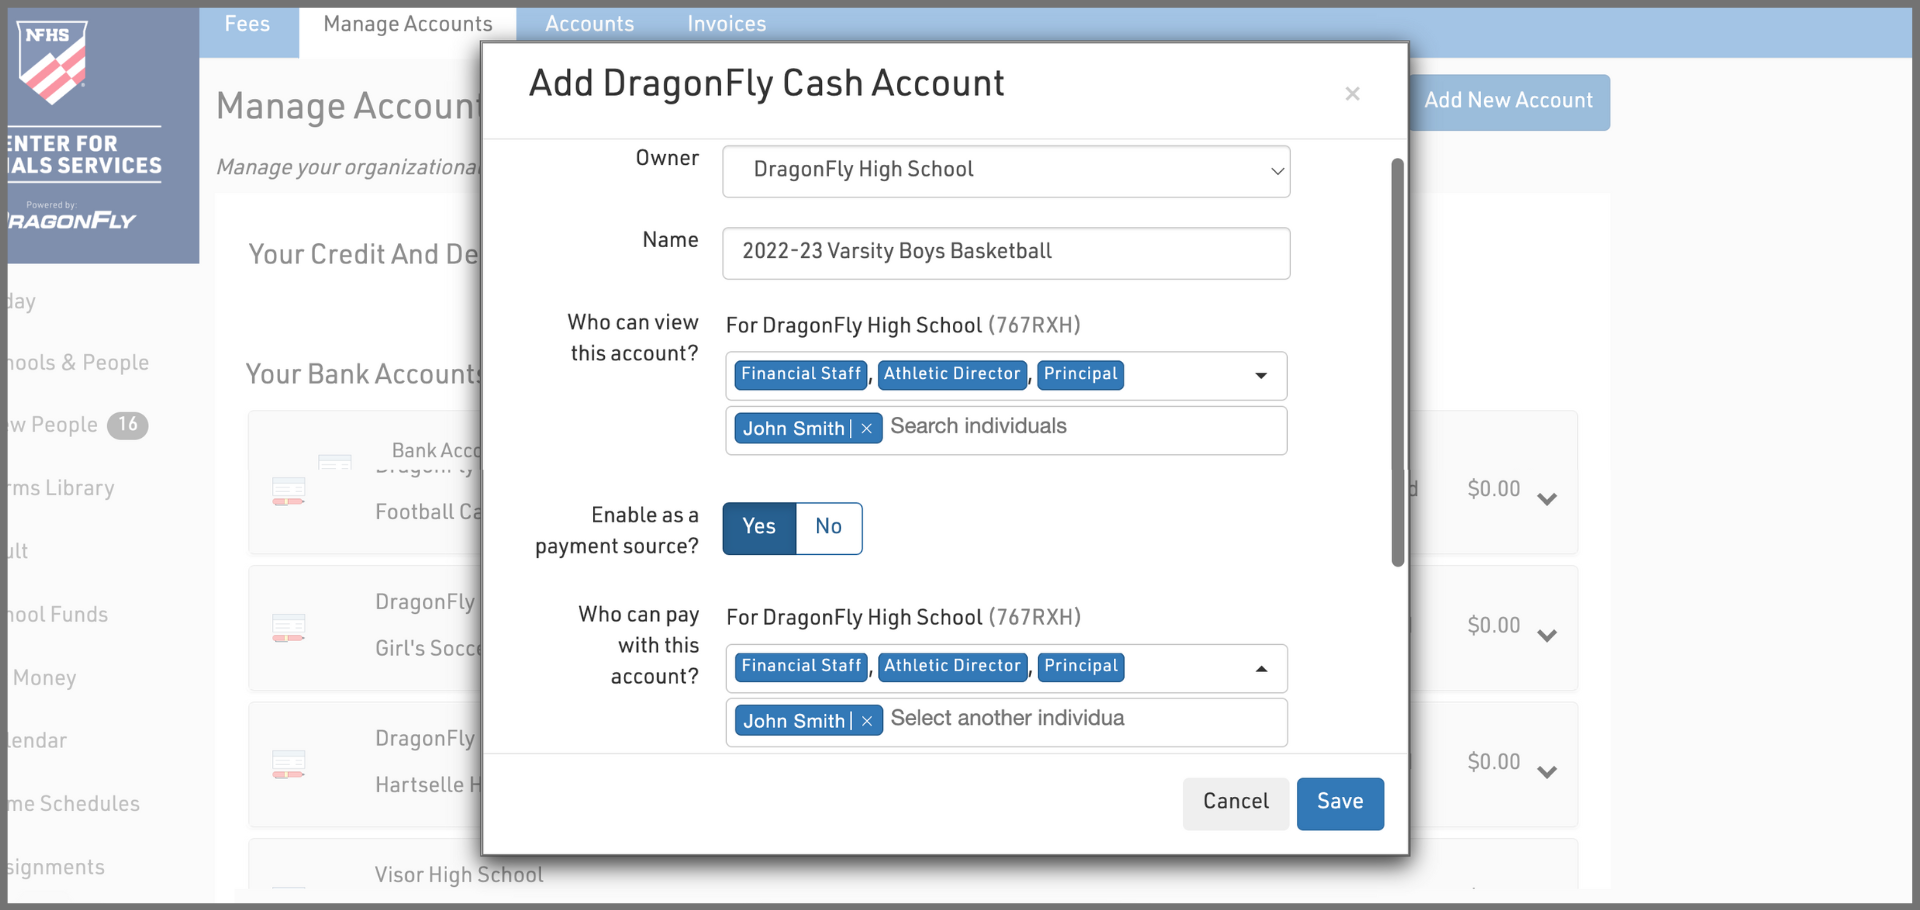Select No for enable as payment source
This screenshot has height=910, width=1920.
coord(828,528)
